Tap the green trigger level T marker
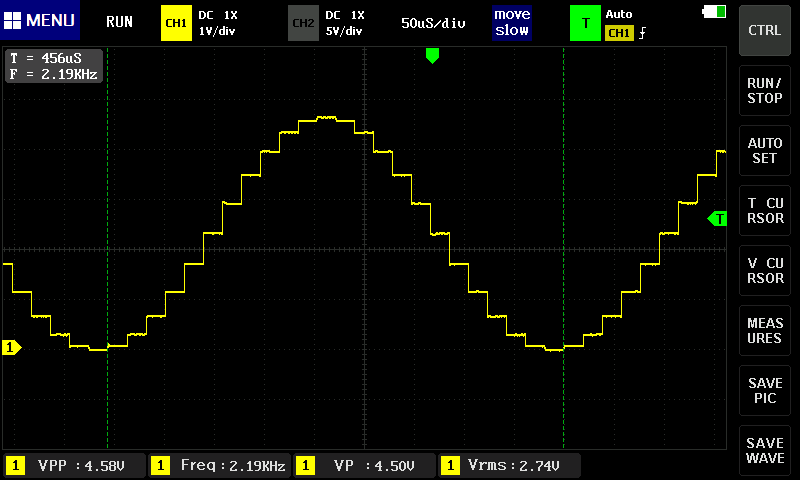The image size is (800, 480). coord(717,219)
